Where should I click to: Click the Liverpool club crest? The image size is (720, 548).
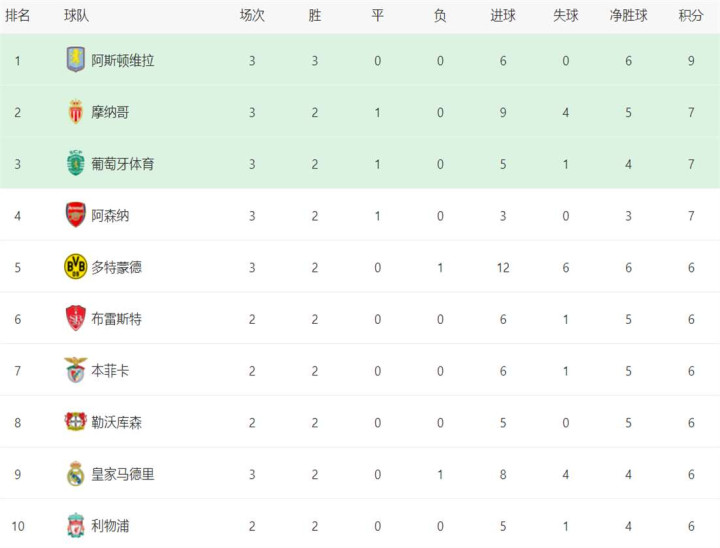coord(76,525)
